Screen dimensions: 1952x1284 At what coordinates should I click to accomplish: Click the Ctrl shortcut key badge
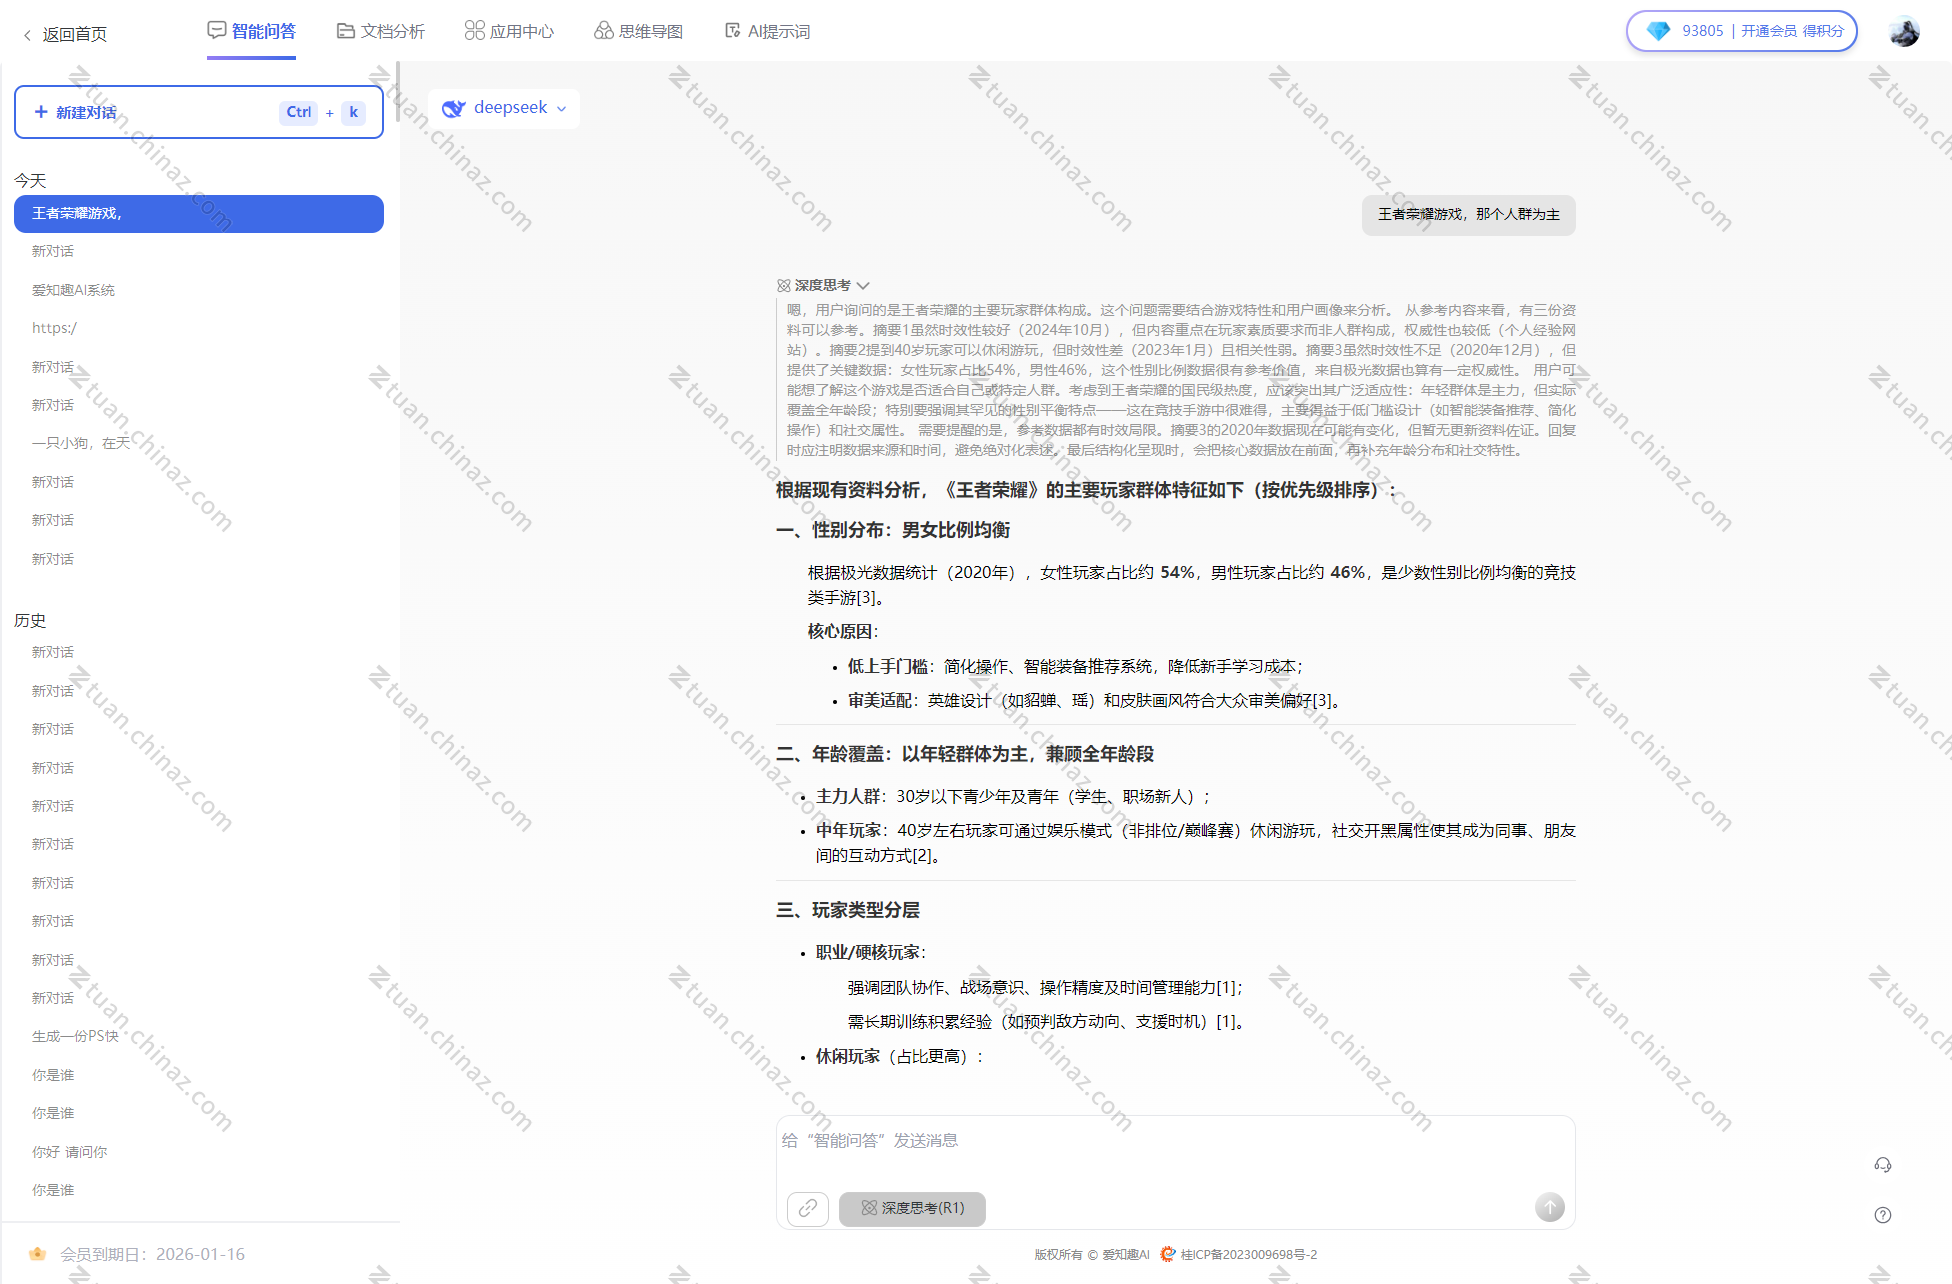tap(299, 112)
